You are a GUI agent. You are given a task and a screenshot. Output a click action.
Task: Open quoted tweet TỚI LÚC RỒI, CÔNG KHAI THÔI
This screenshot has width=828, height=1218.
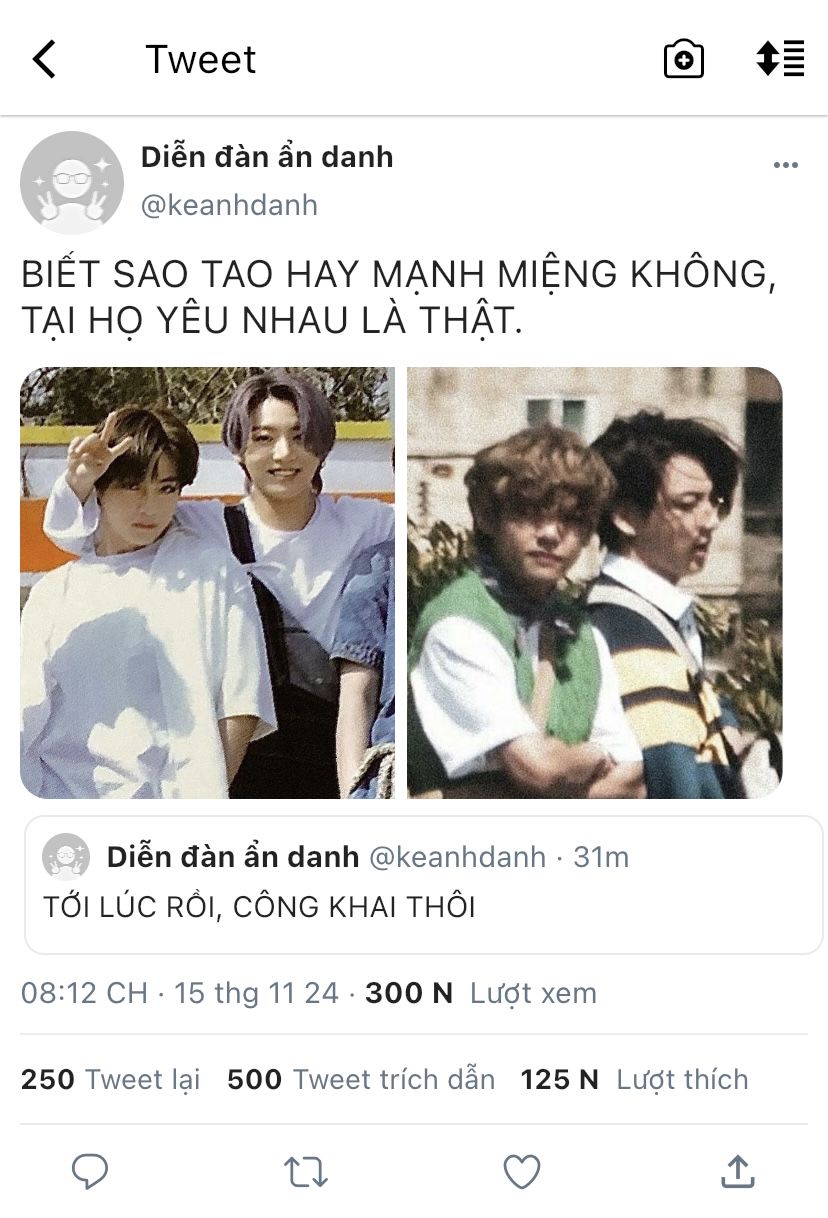click(423, 885)
